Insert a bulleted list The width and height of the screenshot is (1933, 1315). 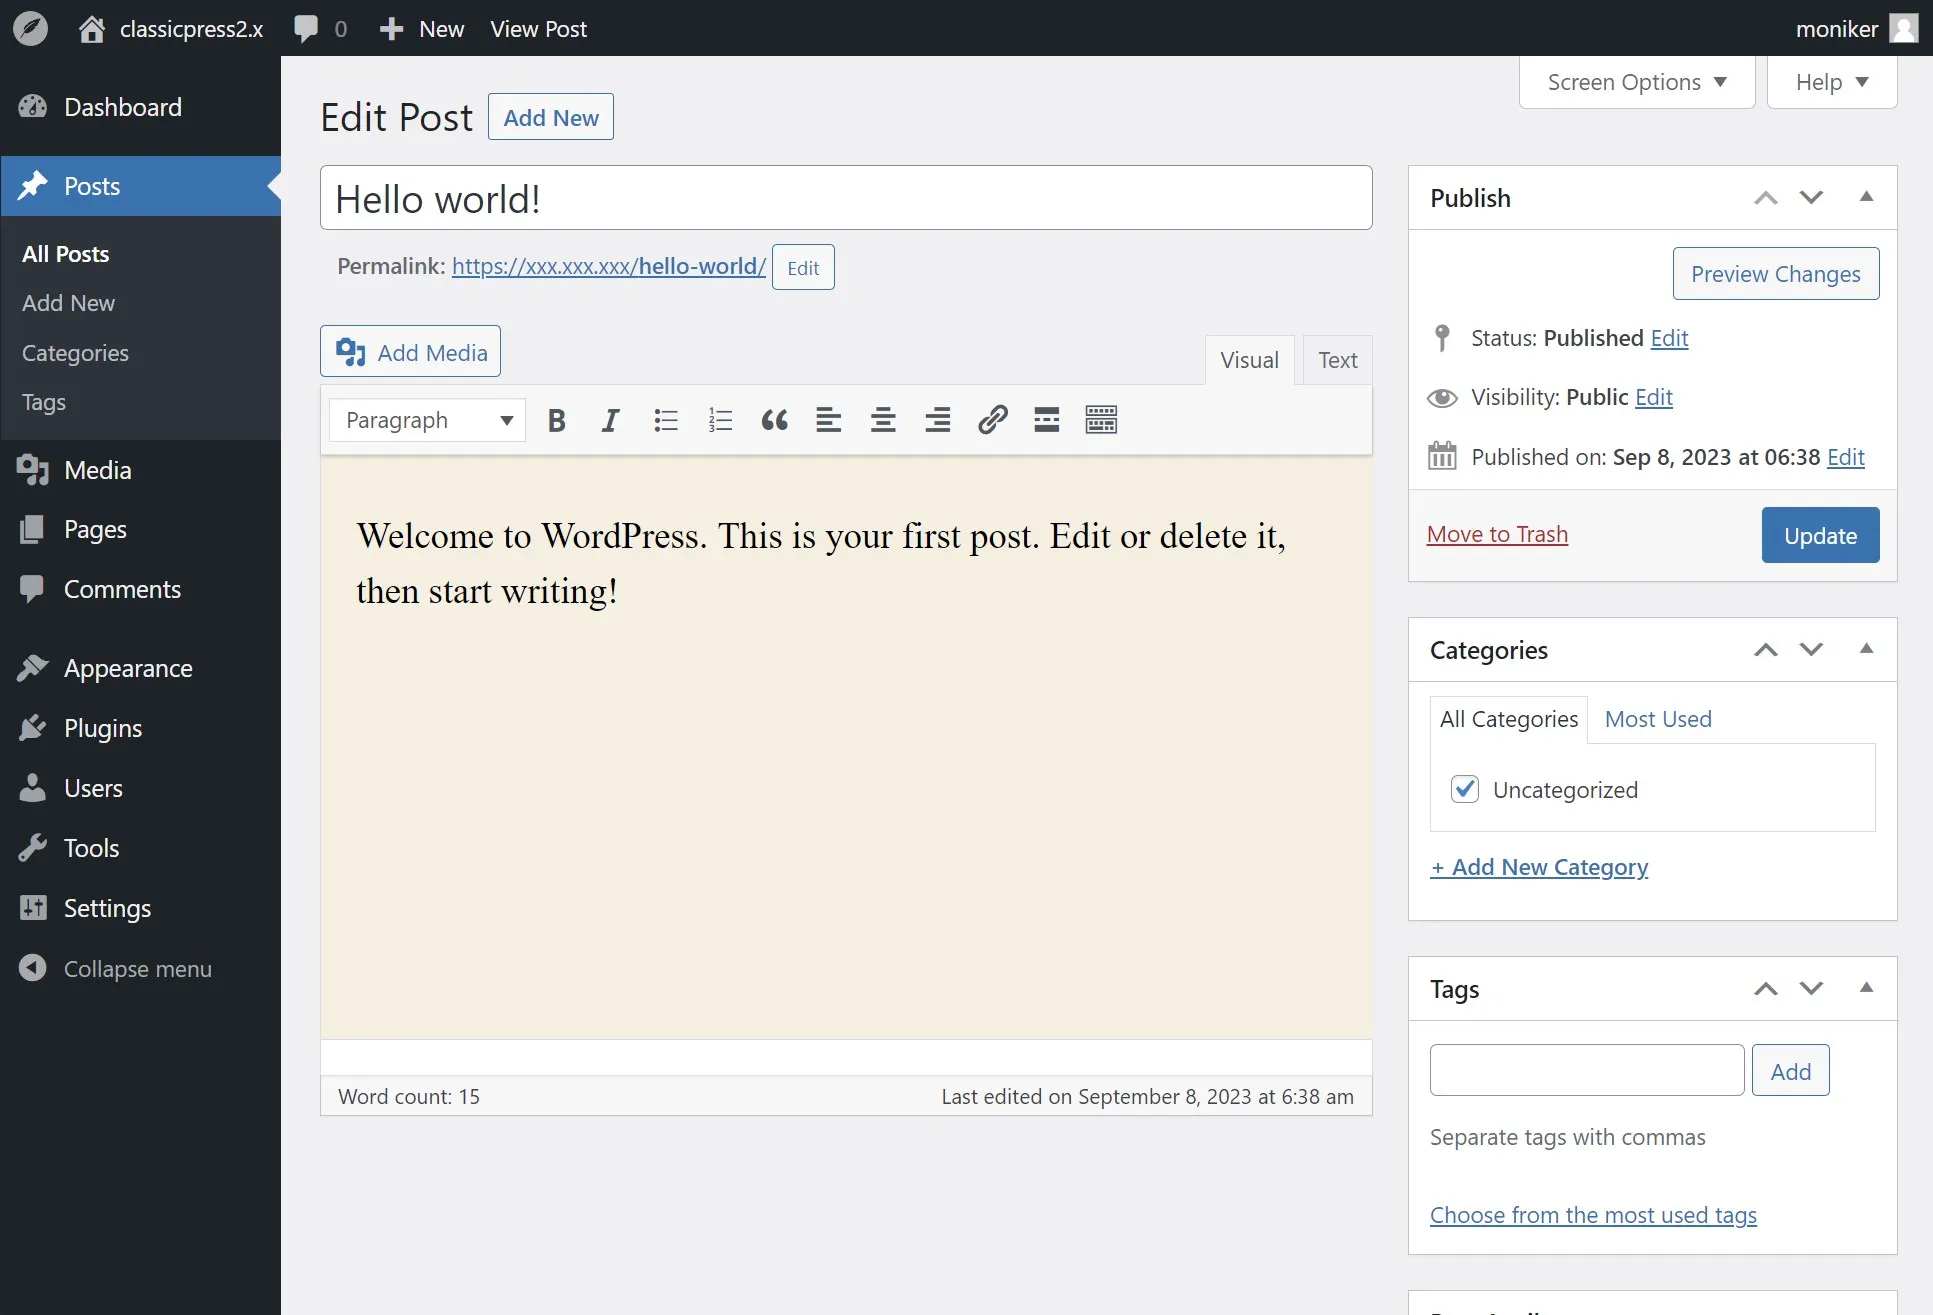(x=666, y=420)
